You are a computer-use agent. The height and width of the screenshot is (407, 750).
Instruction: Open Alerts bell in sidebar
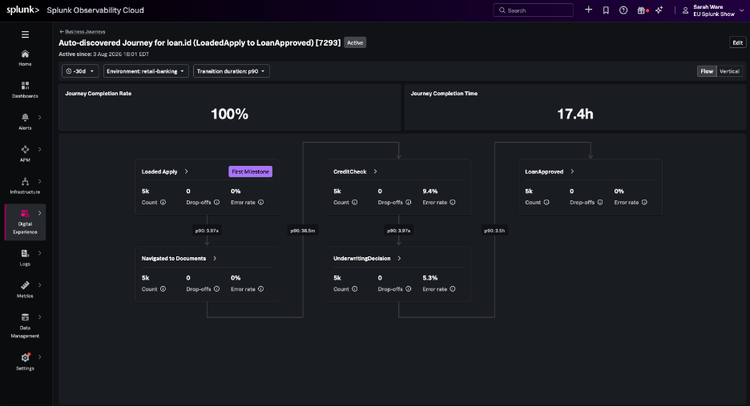[25, 121]
